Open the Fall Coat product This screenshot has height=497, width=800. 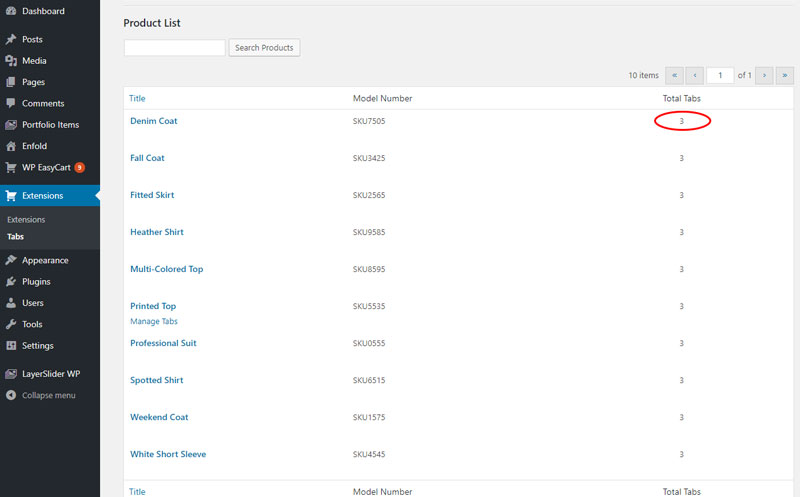147,158
